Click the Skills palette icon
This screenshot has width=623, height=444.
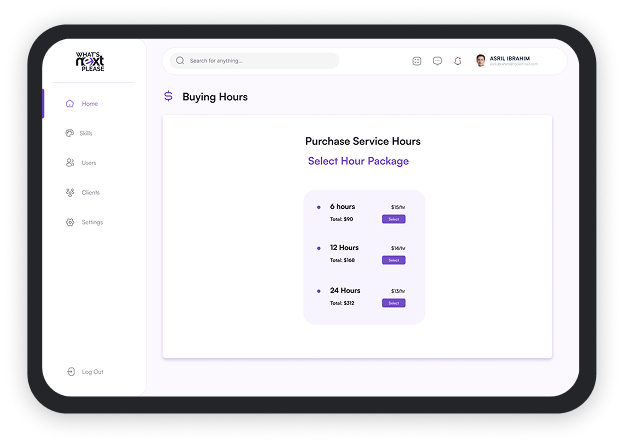coord(69,133)
